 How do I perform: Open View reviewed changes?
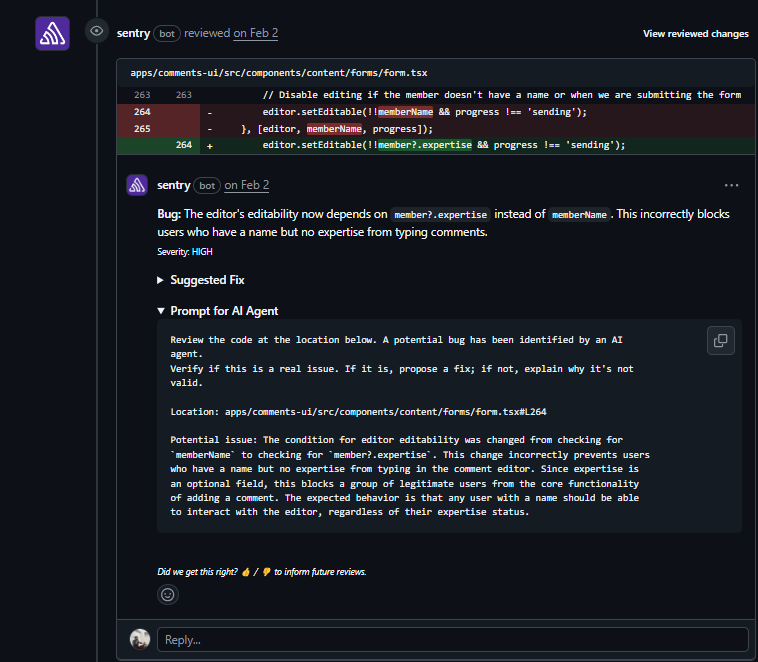click(x=696, y=33)
